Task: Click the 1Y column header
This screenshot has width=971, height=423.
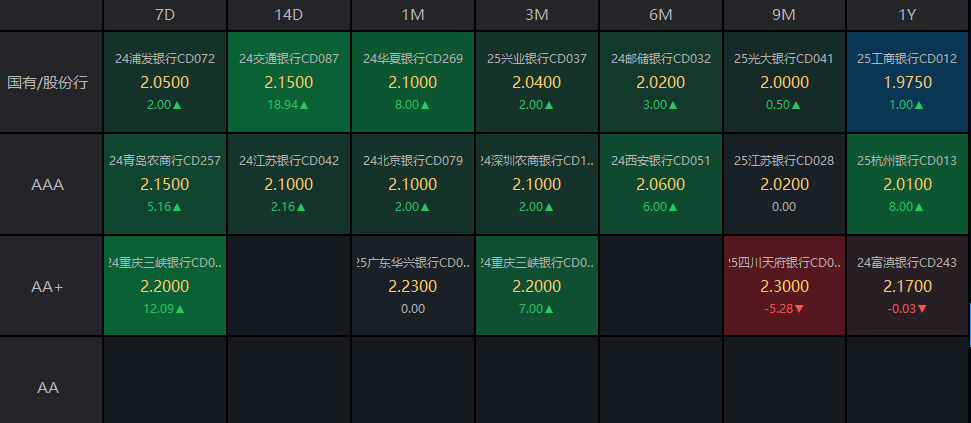Action: 907,15
